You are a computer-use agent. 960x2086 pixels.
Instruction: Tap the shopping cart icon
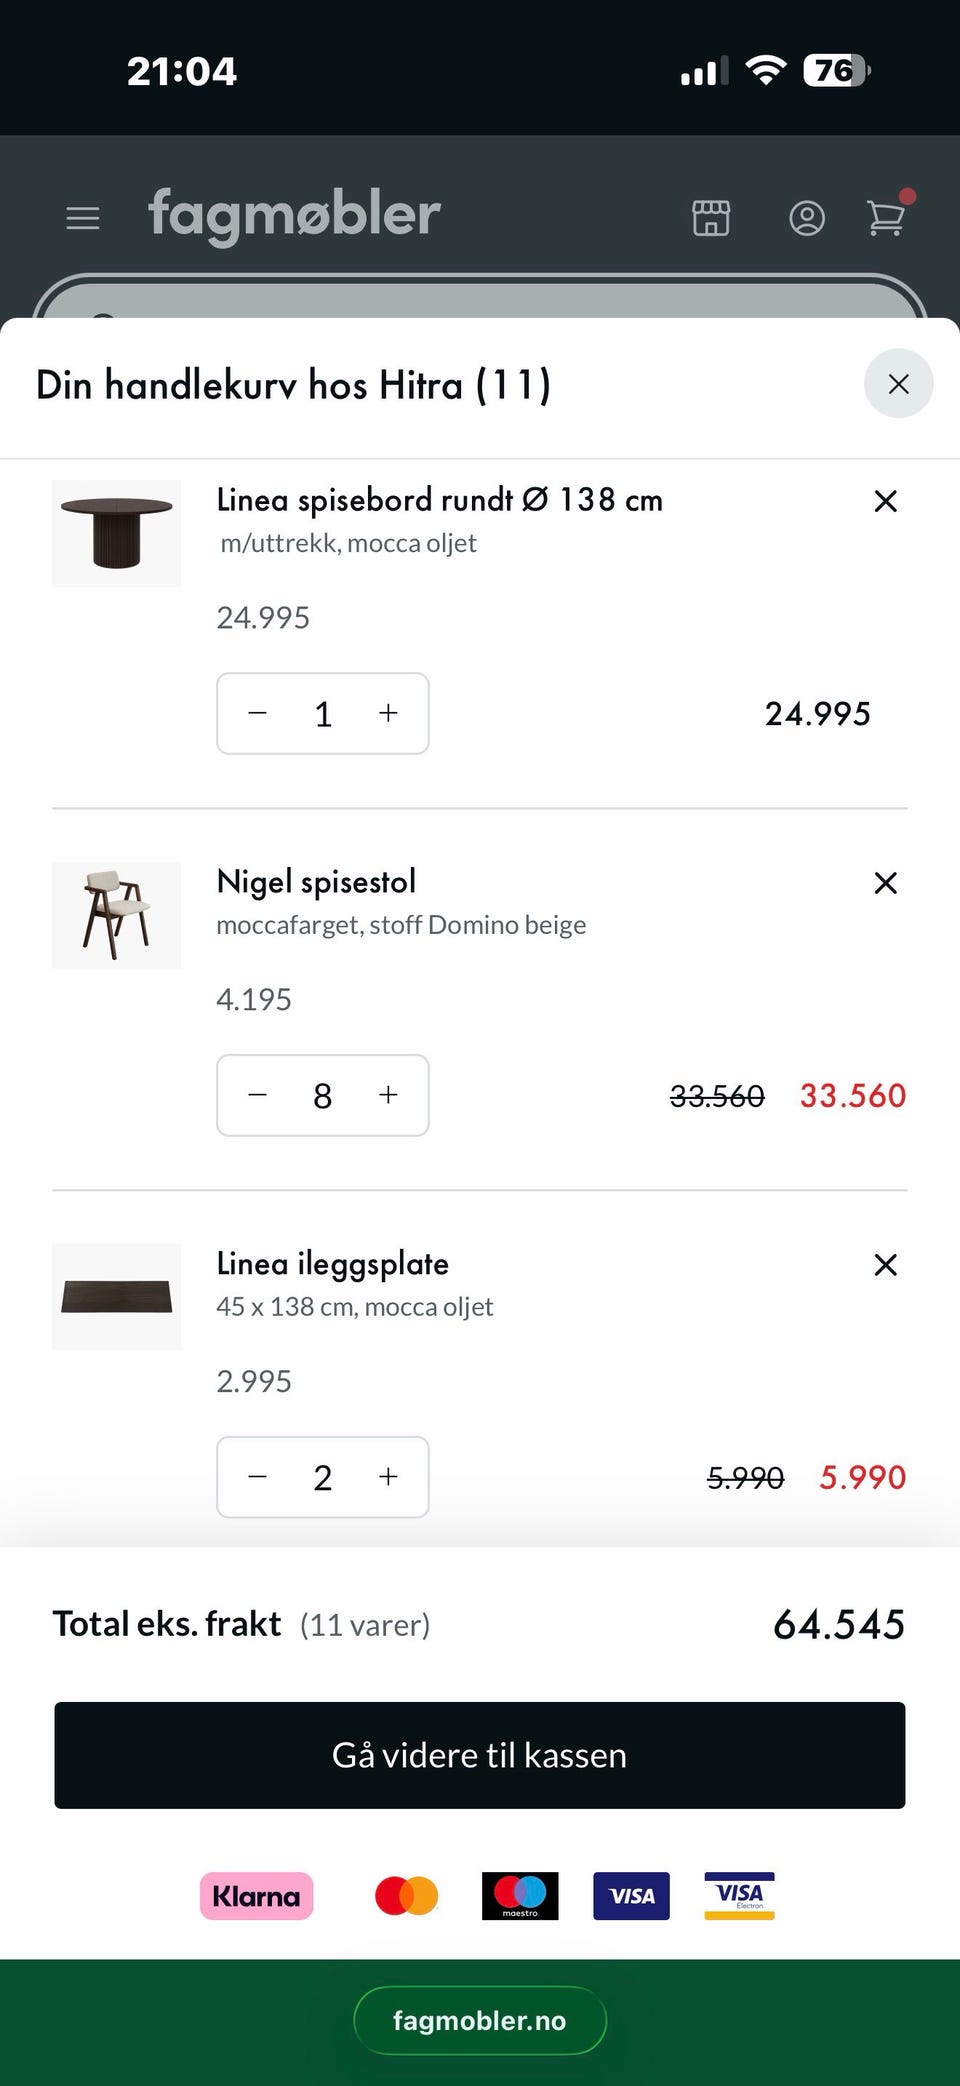pos(886,217)
